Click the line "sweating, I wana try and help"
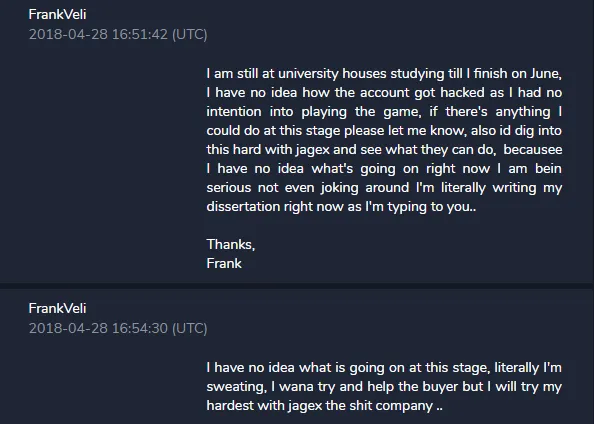 coord(384,386)
